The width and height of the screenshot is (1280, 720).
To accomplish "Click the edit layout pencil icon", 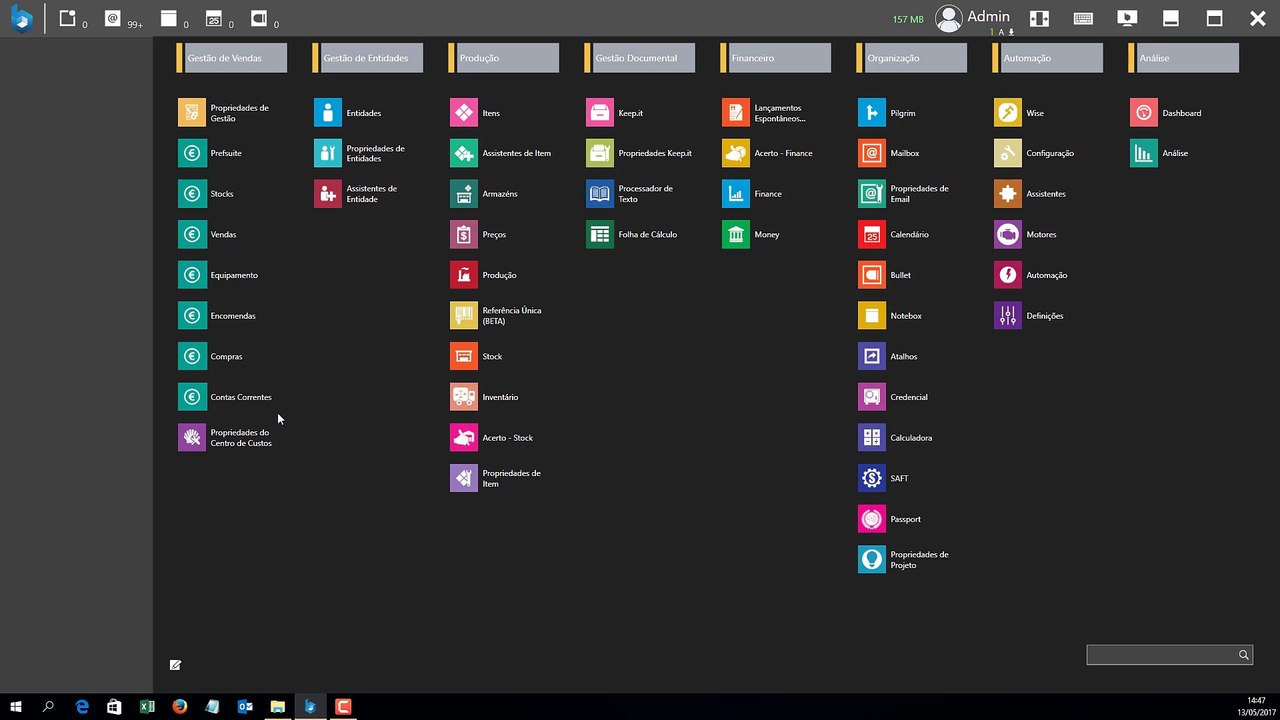I will [x=175, y=664].
